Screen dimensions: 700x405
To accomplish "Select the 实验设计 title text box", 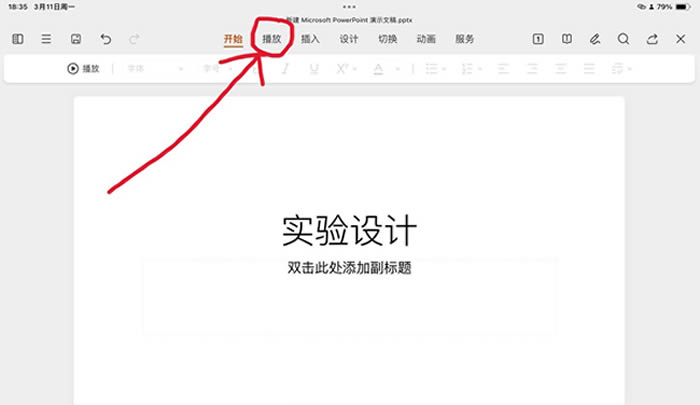I will (350, 230).
